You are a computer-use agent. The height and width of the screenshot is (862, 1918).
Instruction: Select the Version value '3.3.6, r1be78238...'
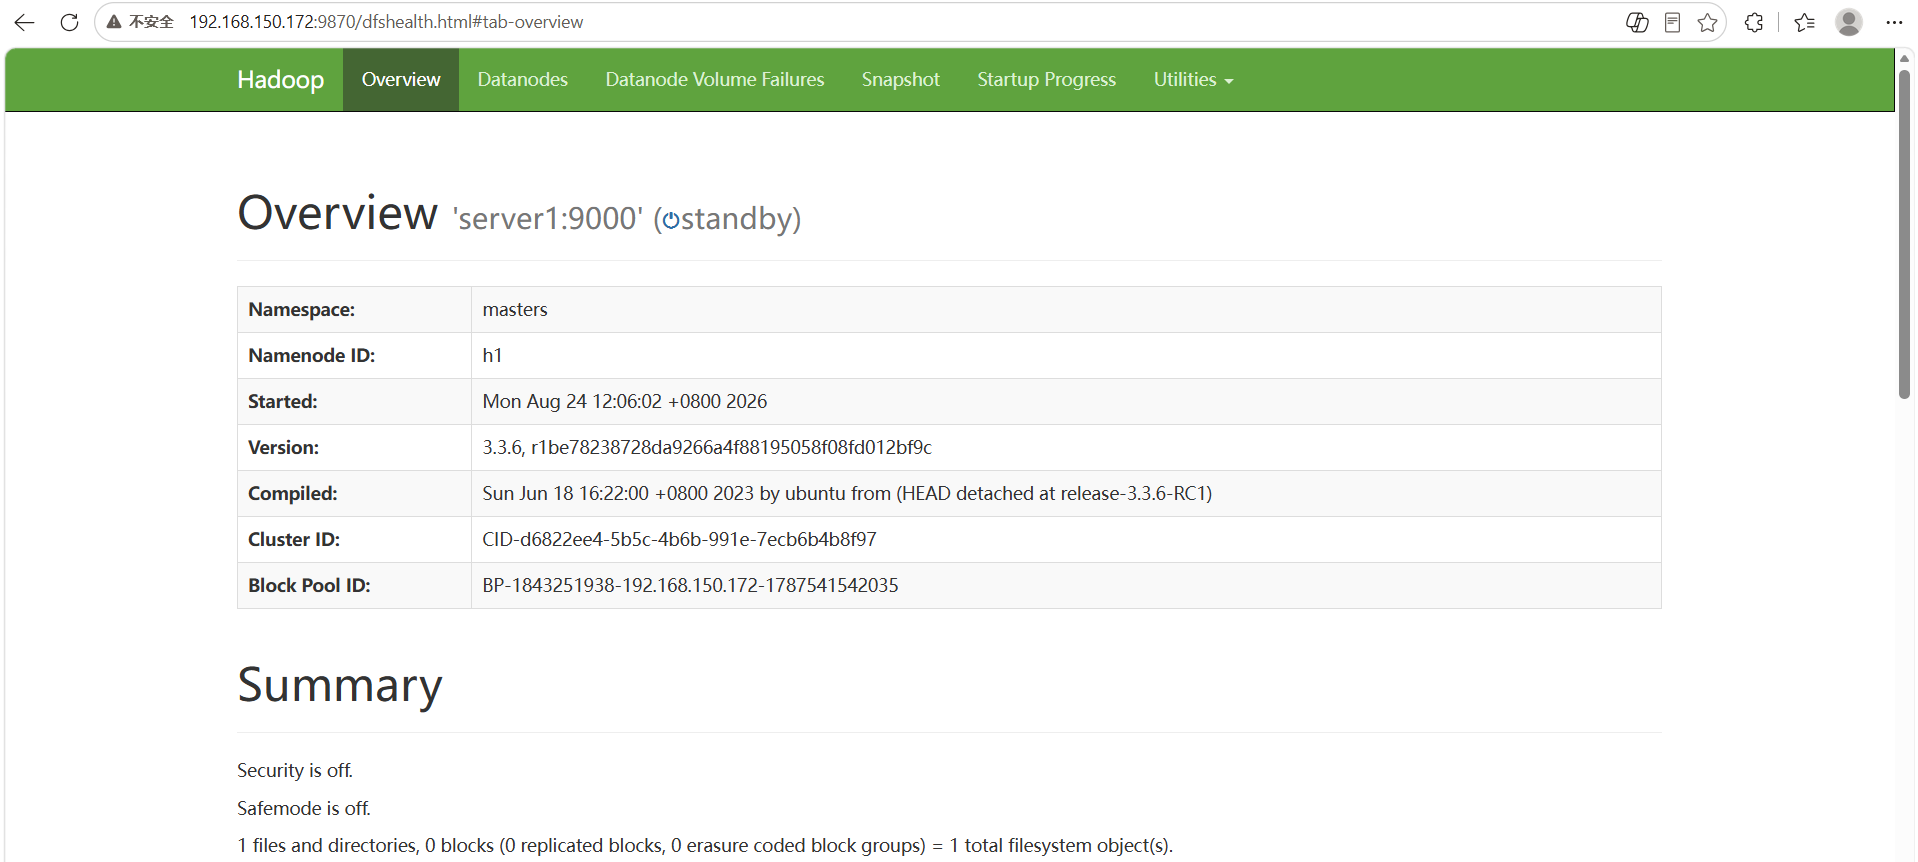click(x=707, y=448)
